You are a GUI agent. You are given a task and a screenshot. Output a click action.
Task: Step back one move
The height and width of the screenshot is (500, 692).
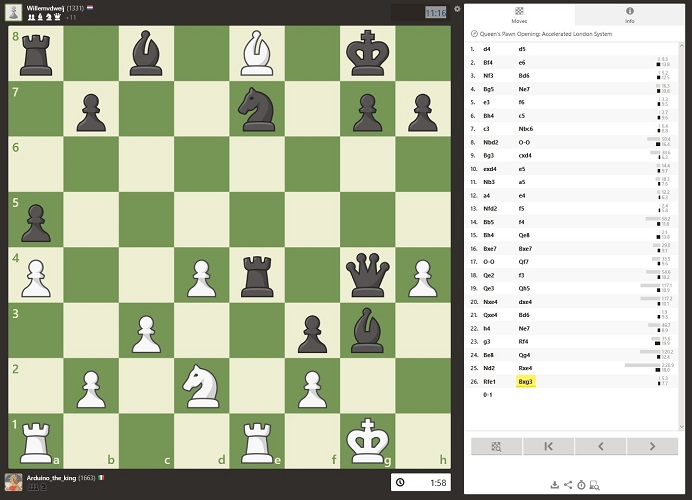[600, 446]
